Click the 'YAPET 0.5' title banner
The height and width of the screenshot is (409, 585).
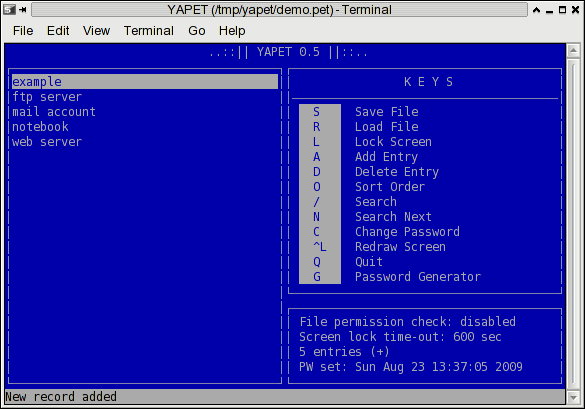tap(288, 52)
